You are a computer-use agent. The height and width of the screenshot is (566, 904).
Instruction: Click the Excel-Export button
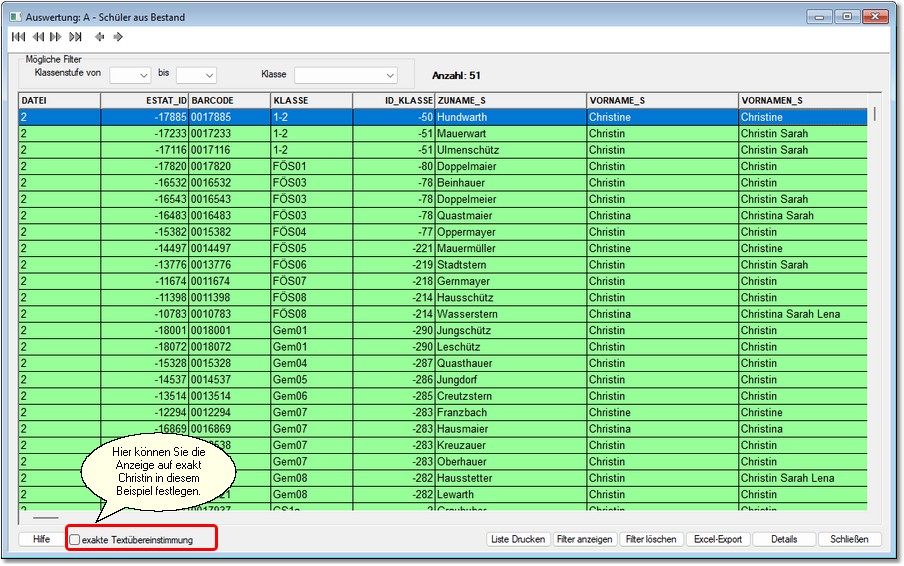[718, 539]
